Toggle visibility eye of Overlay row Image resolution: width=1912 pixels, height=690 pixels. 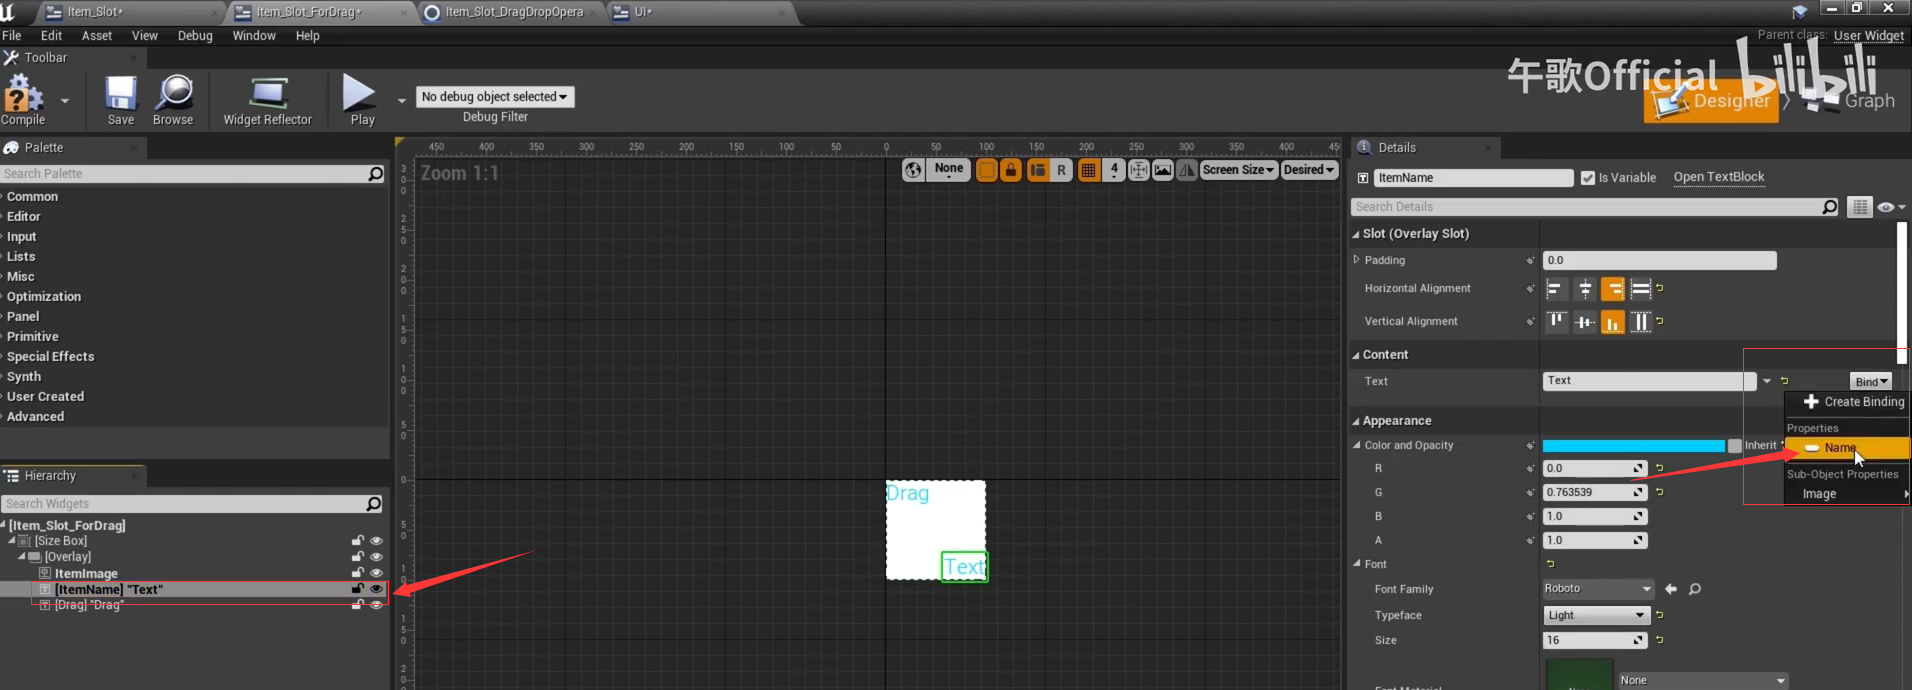[x=376, y=557]
